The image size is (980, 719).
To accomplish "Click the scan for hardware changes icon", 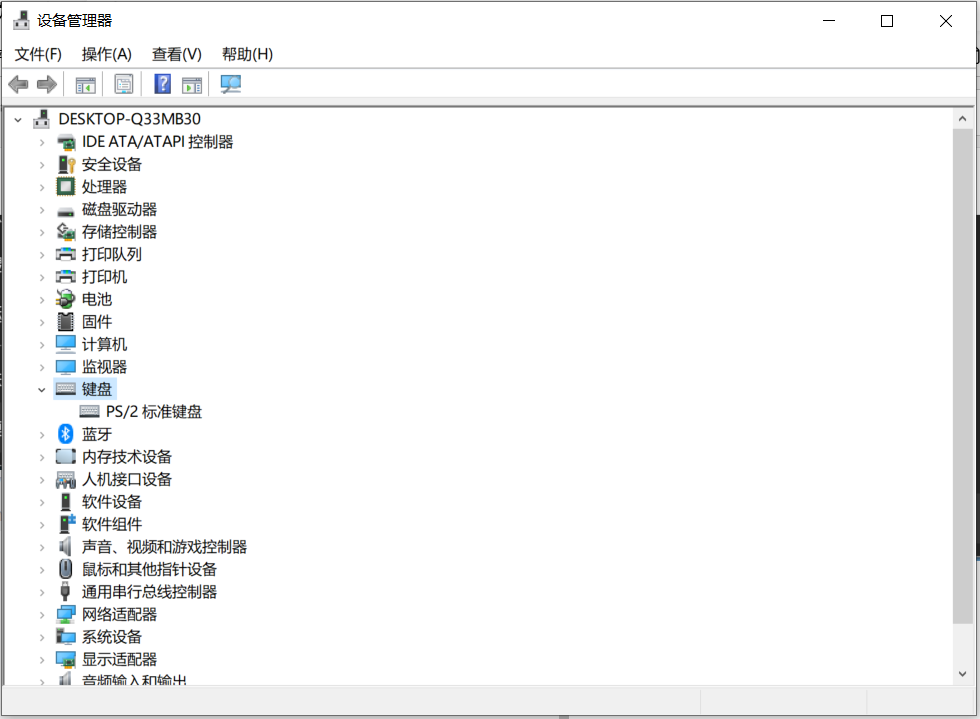I will [231, 83].
